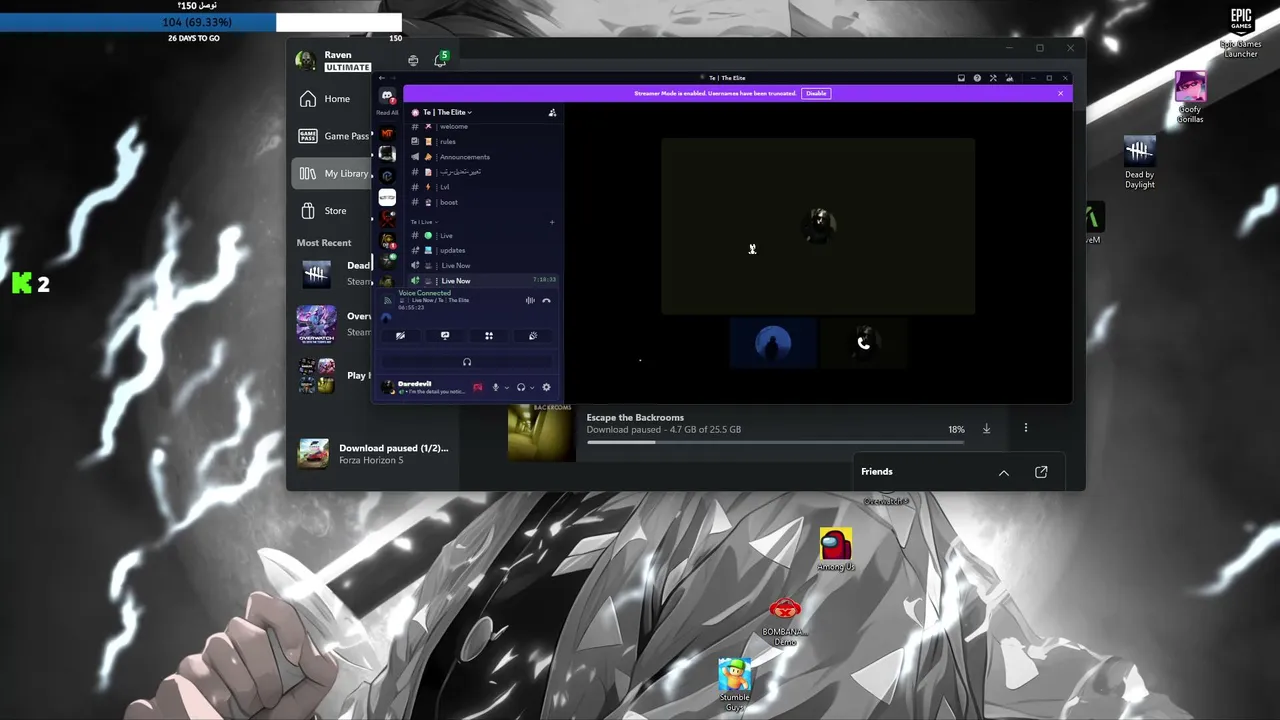Expand The Elite server menu
Viewport: 1280px width, 720px height.
(x=447, y=112)
